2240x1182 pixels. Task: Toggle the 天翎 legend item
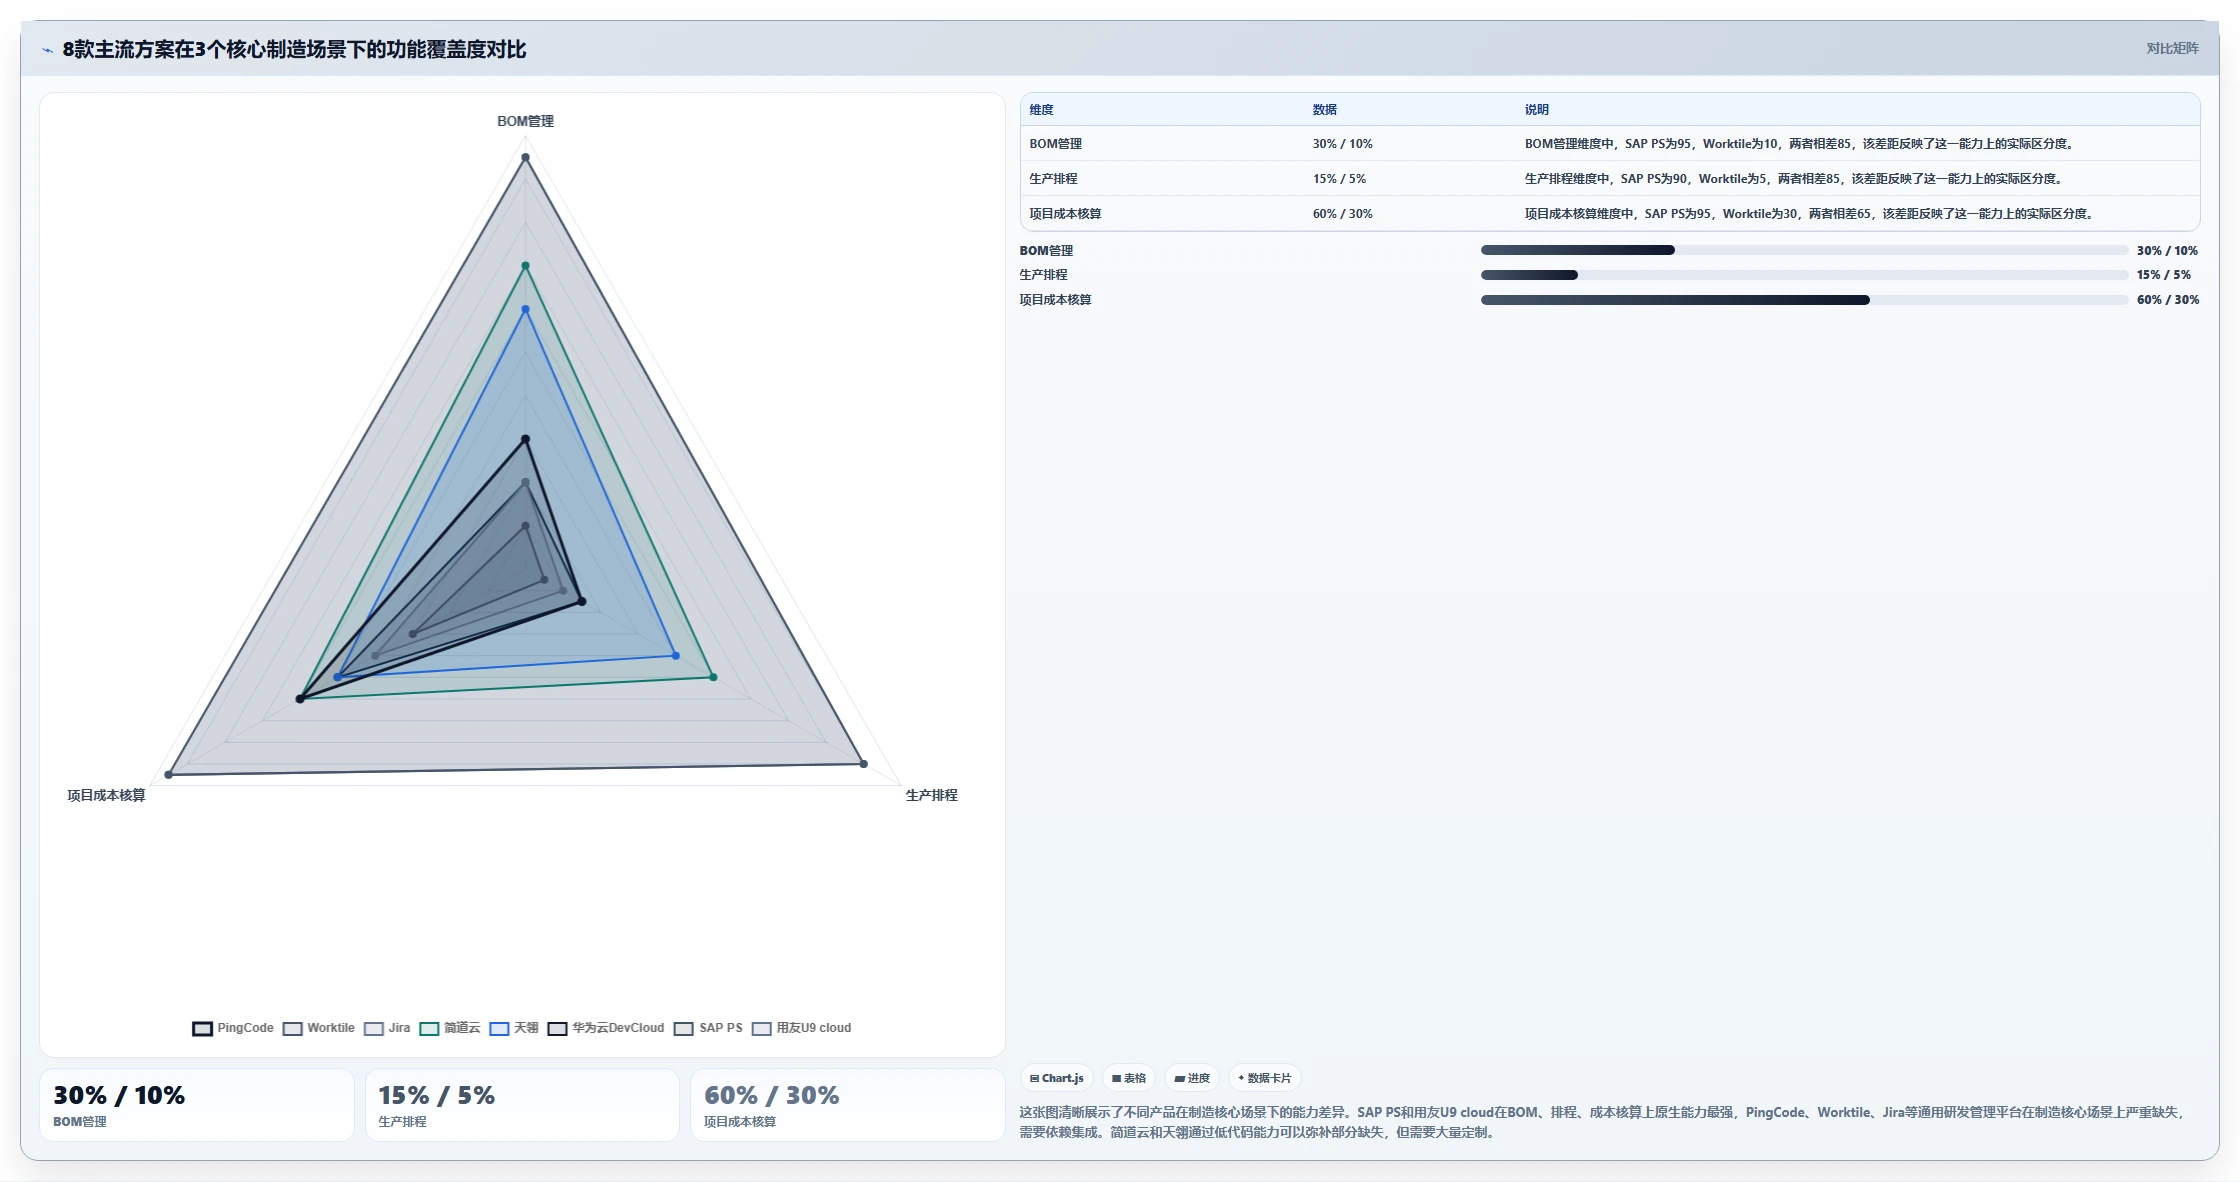(x=514, y=1028)
